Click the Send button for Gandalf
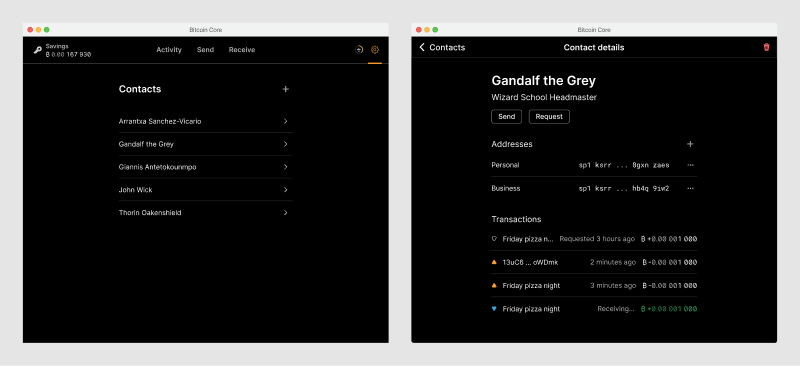 tap(507, 116)
